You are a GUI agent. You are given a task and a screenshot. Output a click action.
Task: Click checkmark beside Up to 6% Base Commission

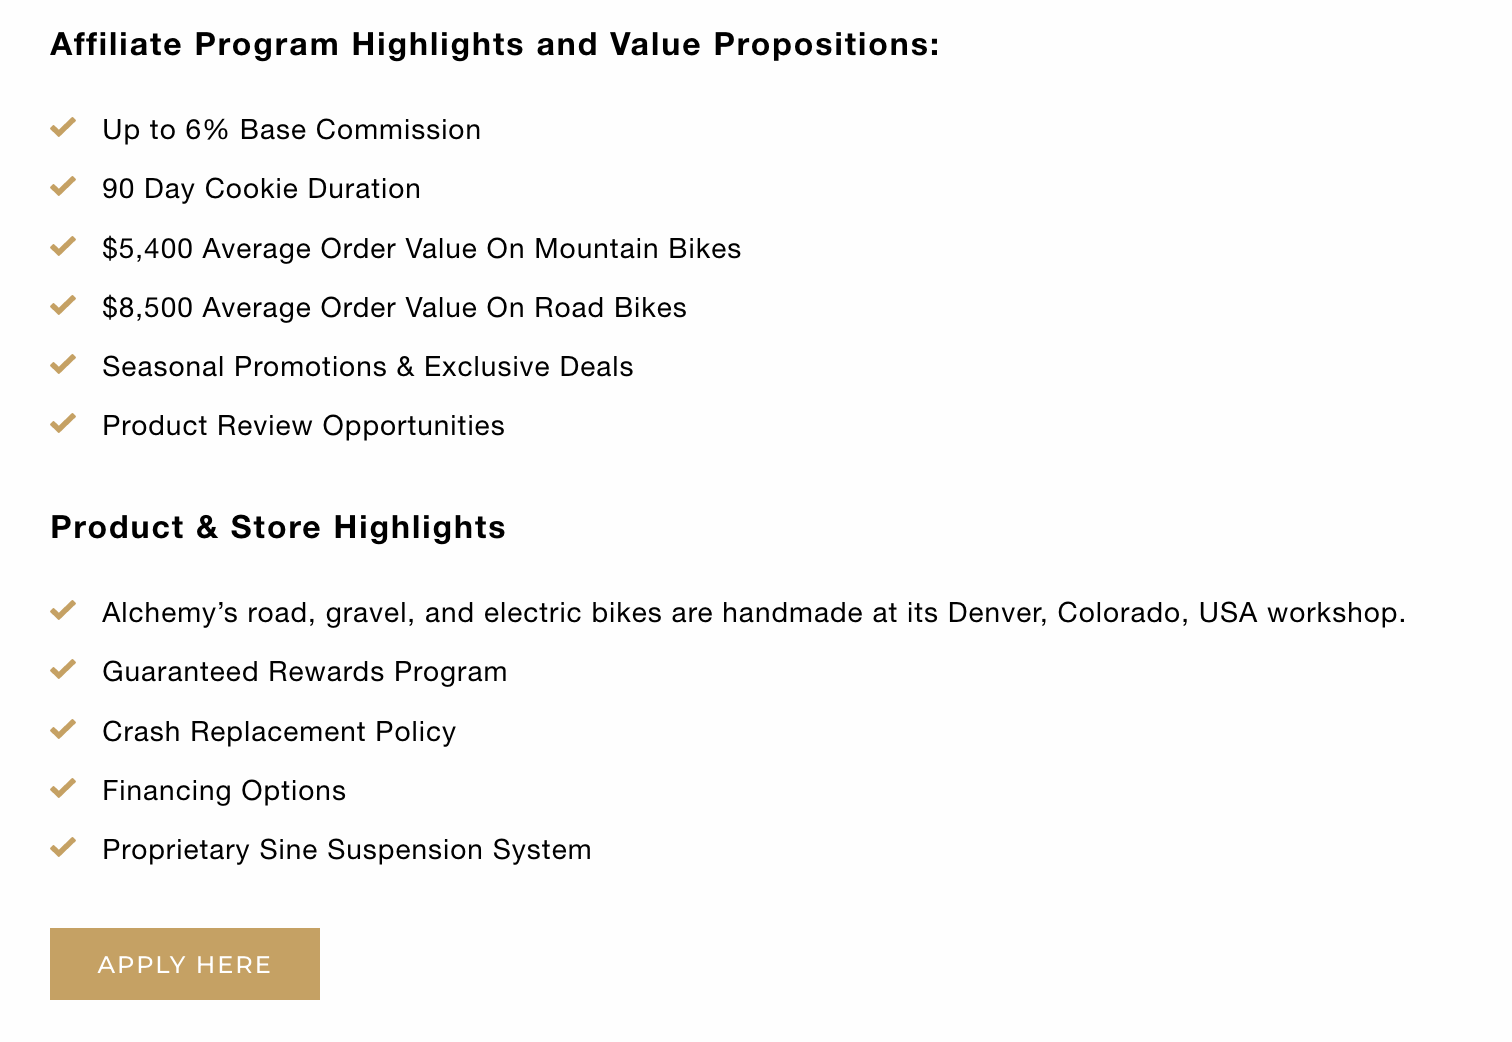point(63,127)
